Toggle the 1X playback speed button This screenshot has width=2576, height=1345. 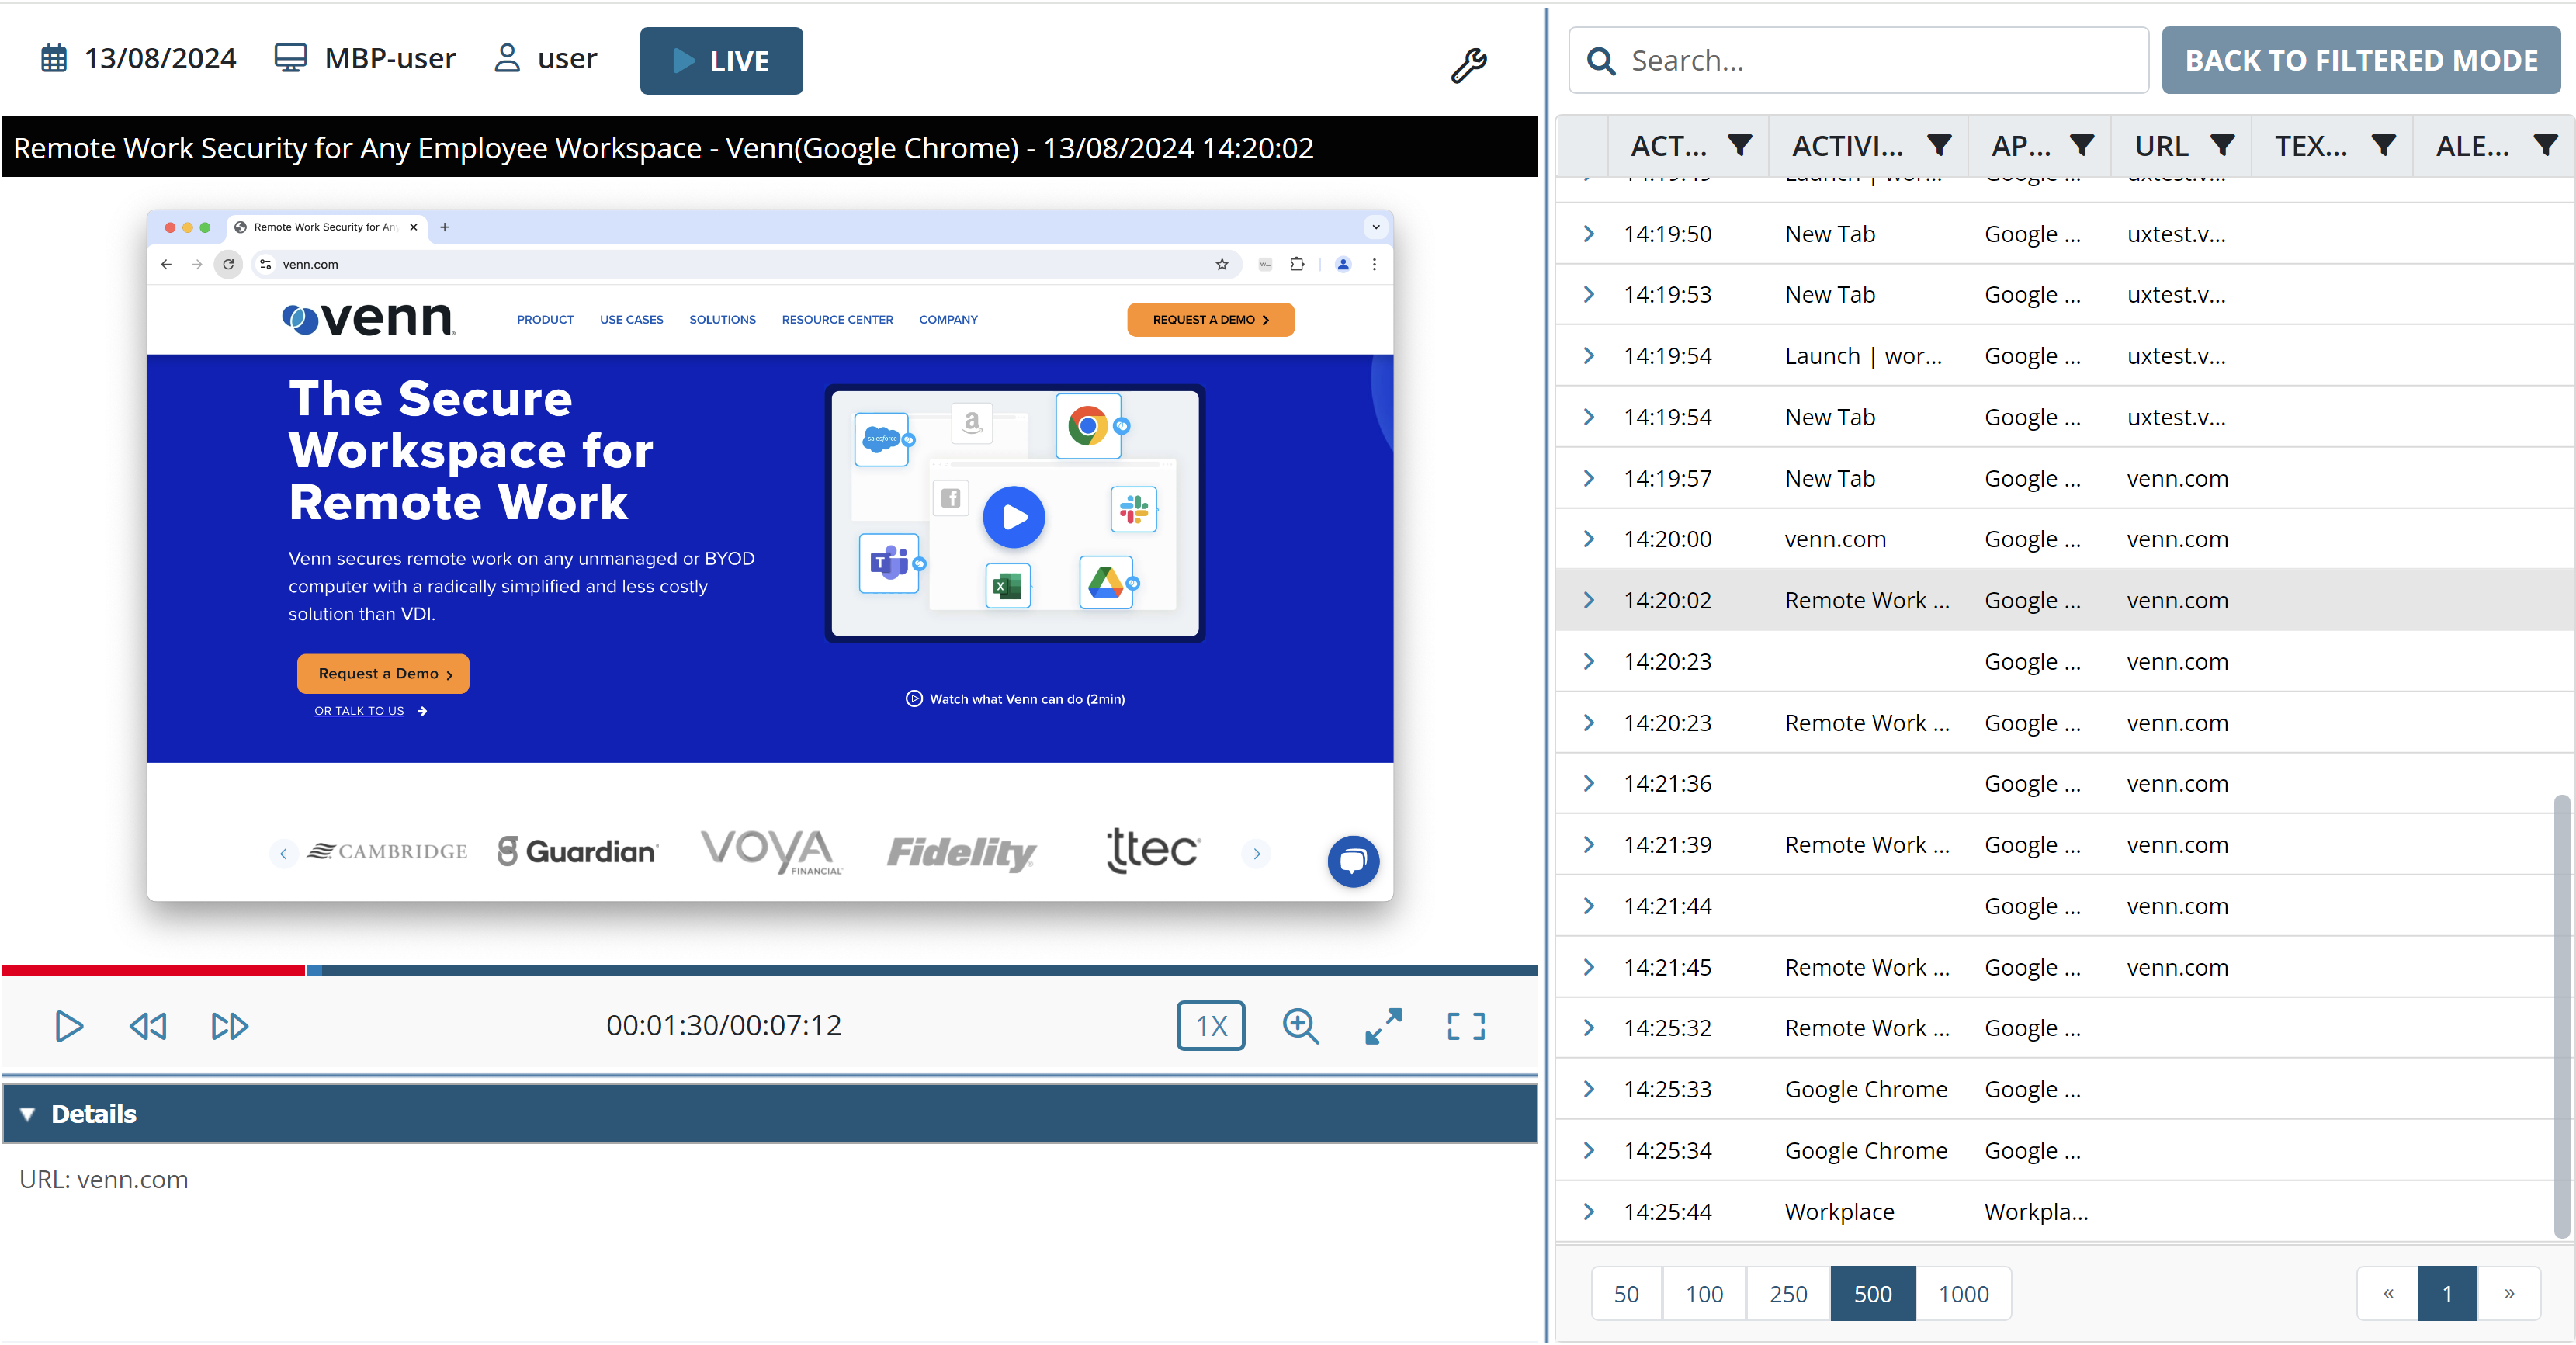pos(1210,1026)
